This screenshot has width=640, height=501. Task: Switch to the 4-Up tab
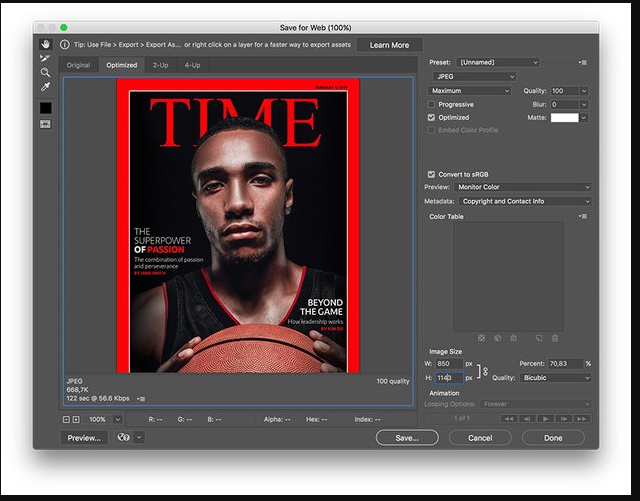(x=192, y=65)
